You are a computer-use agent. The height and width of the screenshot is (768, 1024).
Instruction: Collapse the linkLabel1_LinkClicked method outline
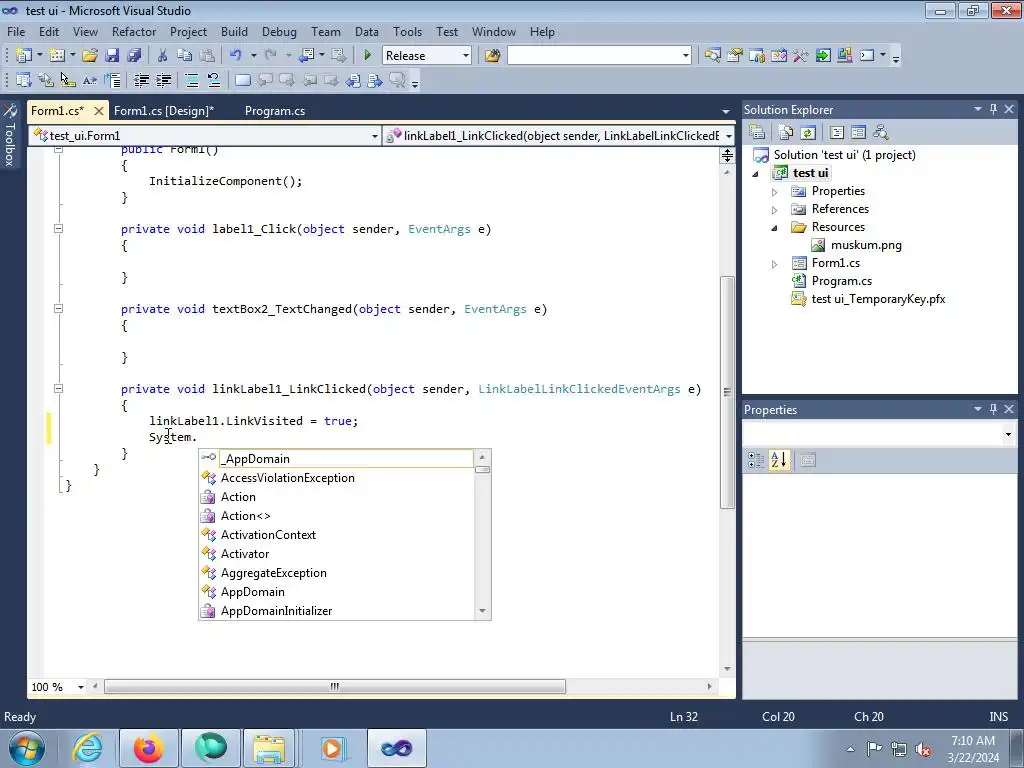(58, 388)
